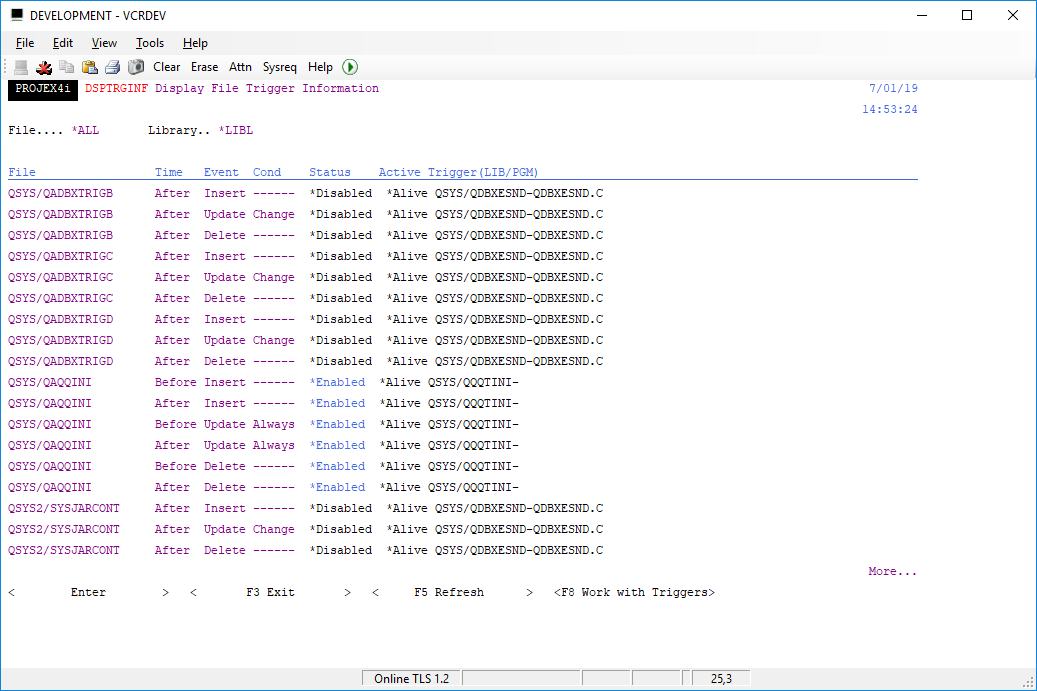Click the *ALL value in File field
Screen dimensions: 1037x691
[85, 130]
